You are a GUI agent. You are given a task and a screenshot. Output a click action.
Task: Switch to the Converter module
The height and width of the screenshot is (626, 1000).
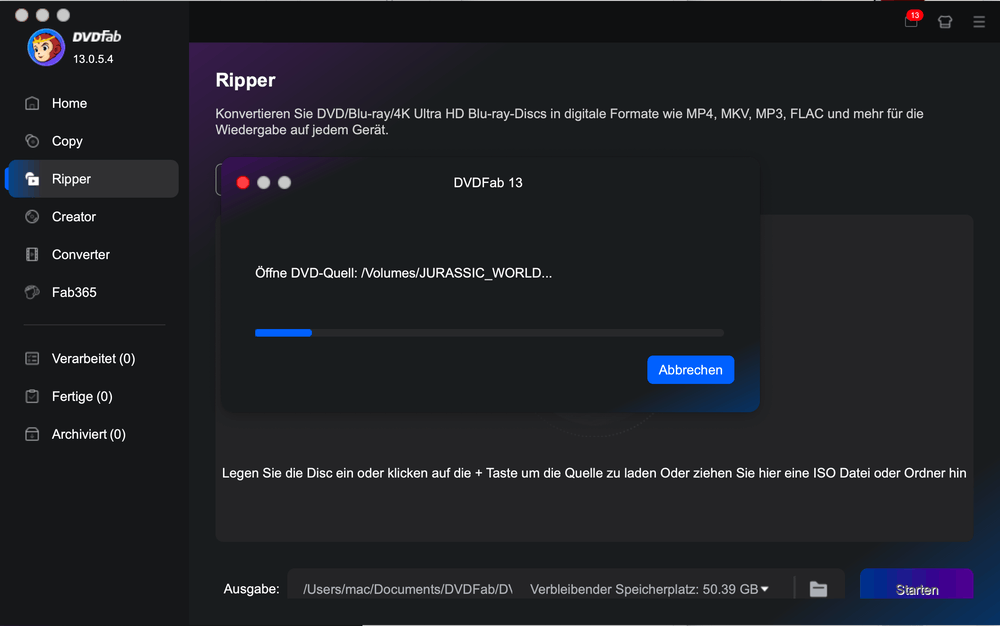tap(94, 254)
